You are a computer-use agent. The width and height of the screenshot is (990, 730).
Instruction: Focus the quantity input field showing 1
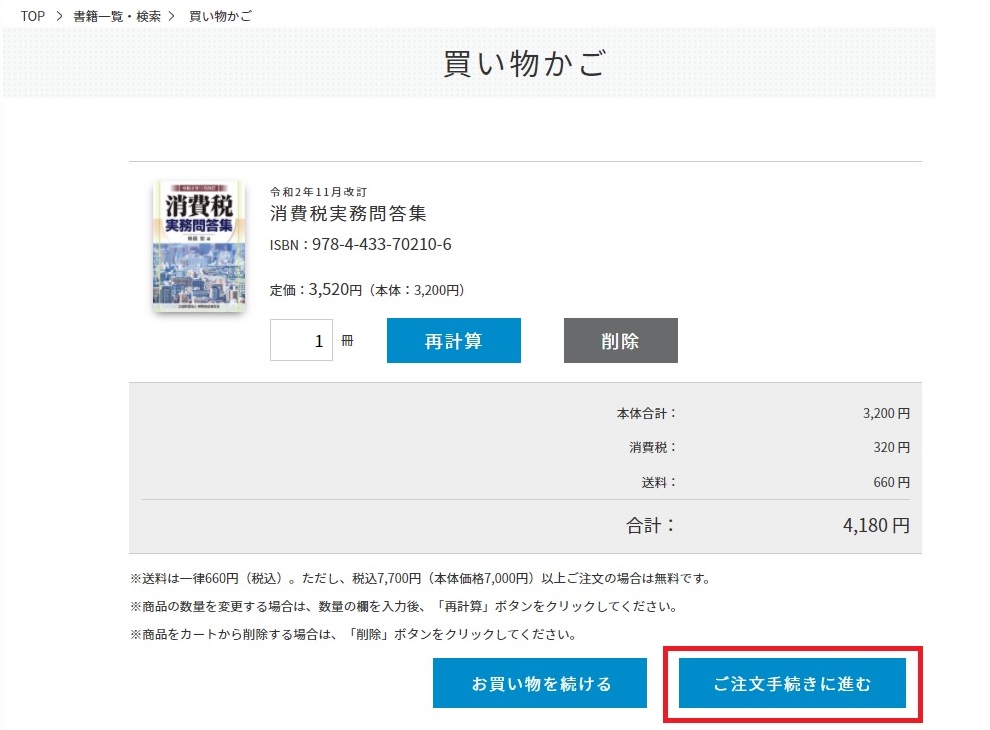pos(301,340)
